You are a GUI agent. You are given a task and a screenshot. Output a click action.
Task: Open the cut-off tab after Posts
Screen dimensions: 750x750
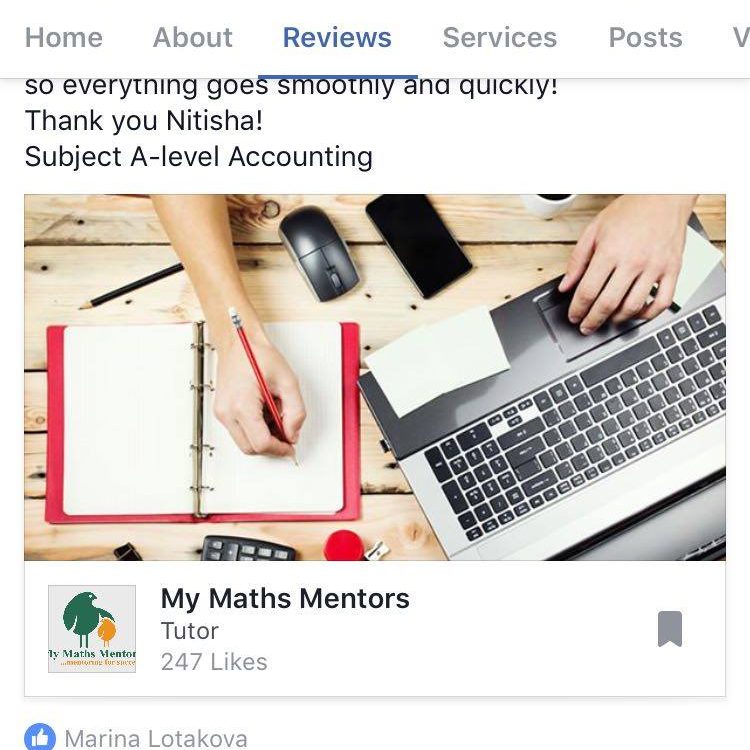click(x=741, y=37)
